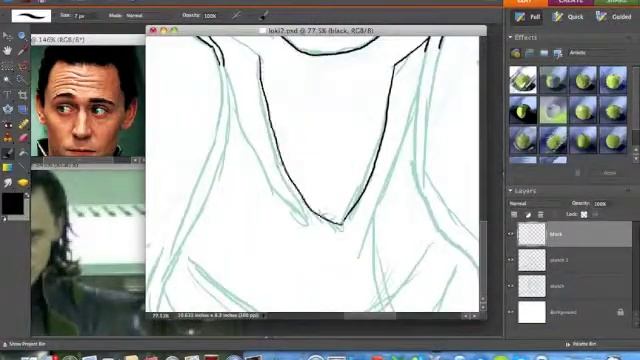Select the Spot Healing Brush tool

[23, 124]
